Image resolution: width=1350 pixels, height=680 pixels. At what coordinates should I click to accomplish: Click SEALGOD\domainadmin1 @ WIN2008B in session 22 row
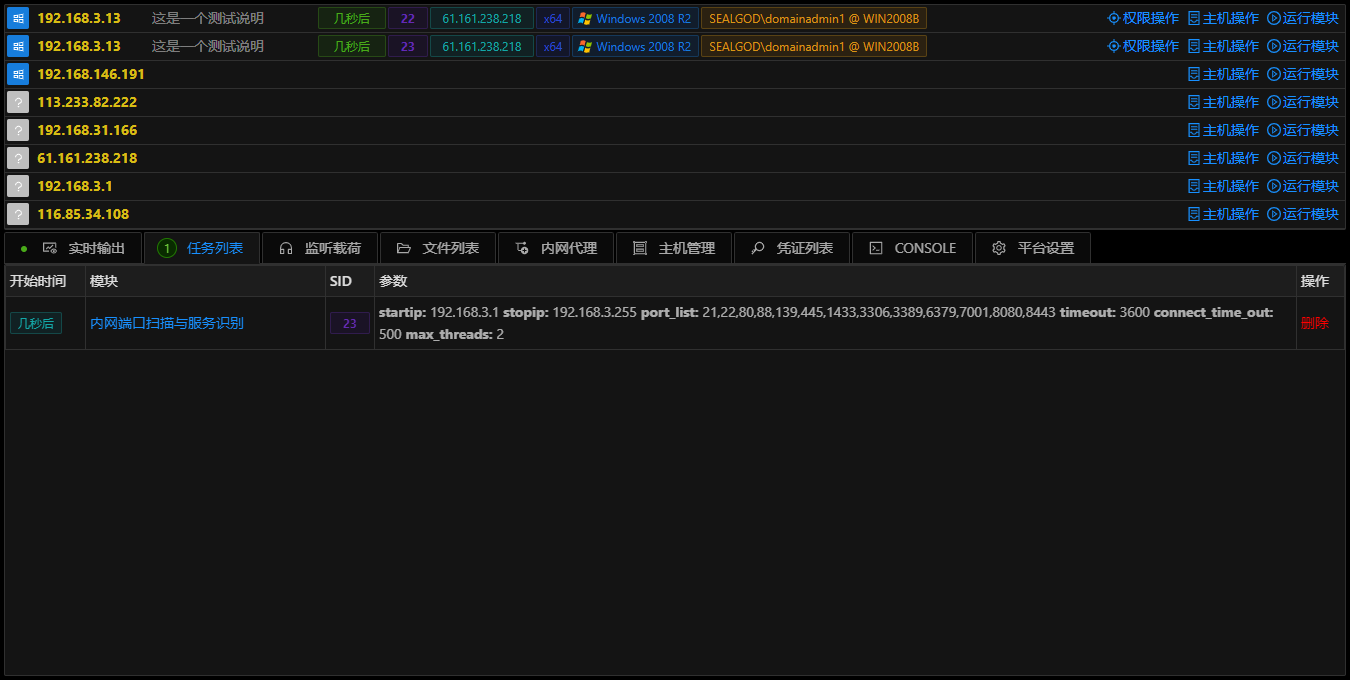click(x=814, y=18)
